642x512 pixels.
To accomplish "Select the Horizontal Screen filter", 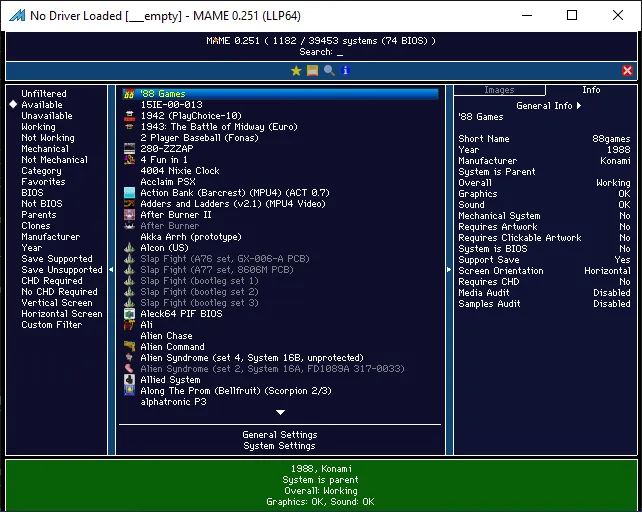I will pyautogui.click(x=62, y=314).
